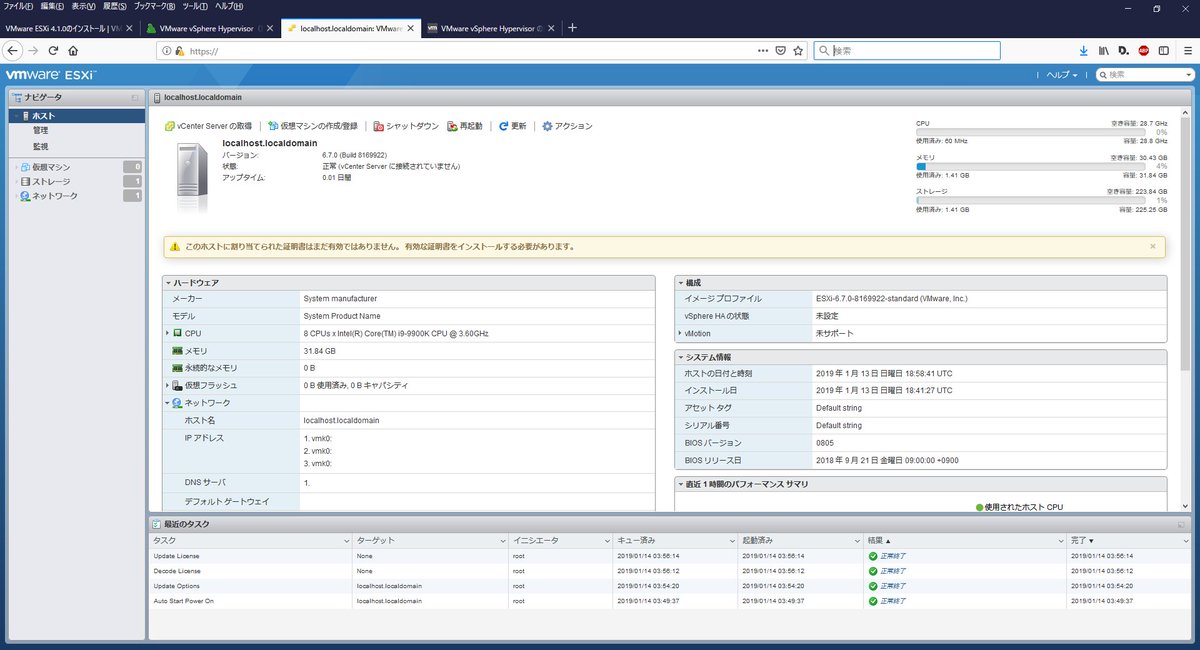Expand the ネットワーク navigator arrow
The image size is (1200, 650).
(x=15, y=196)
